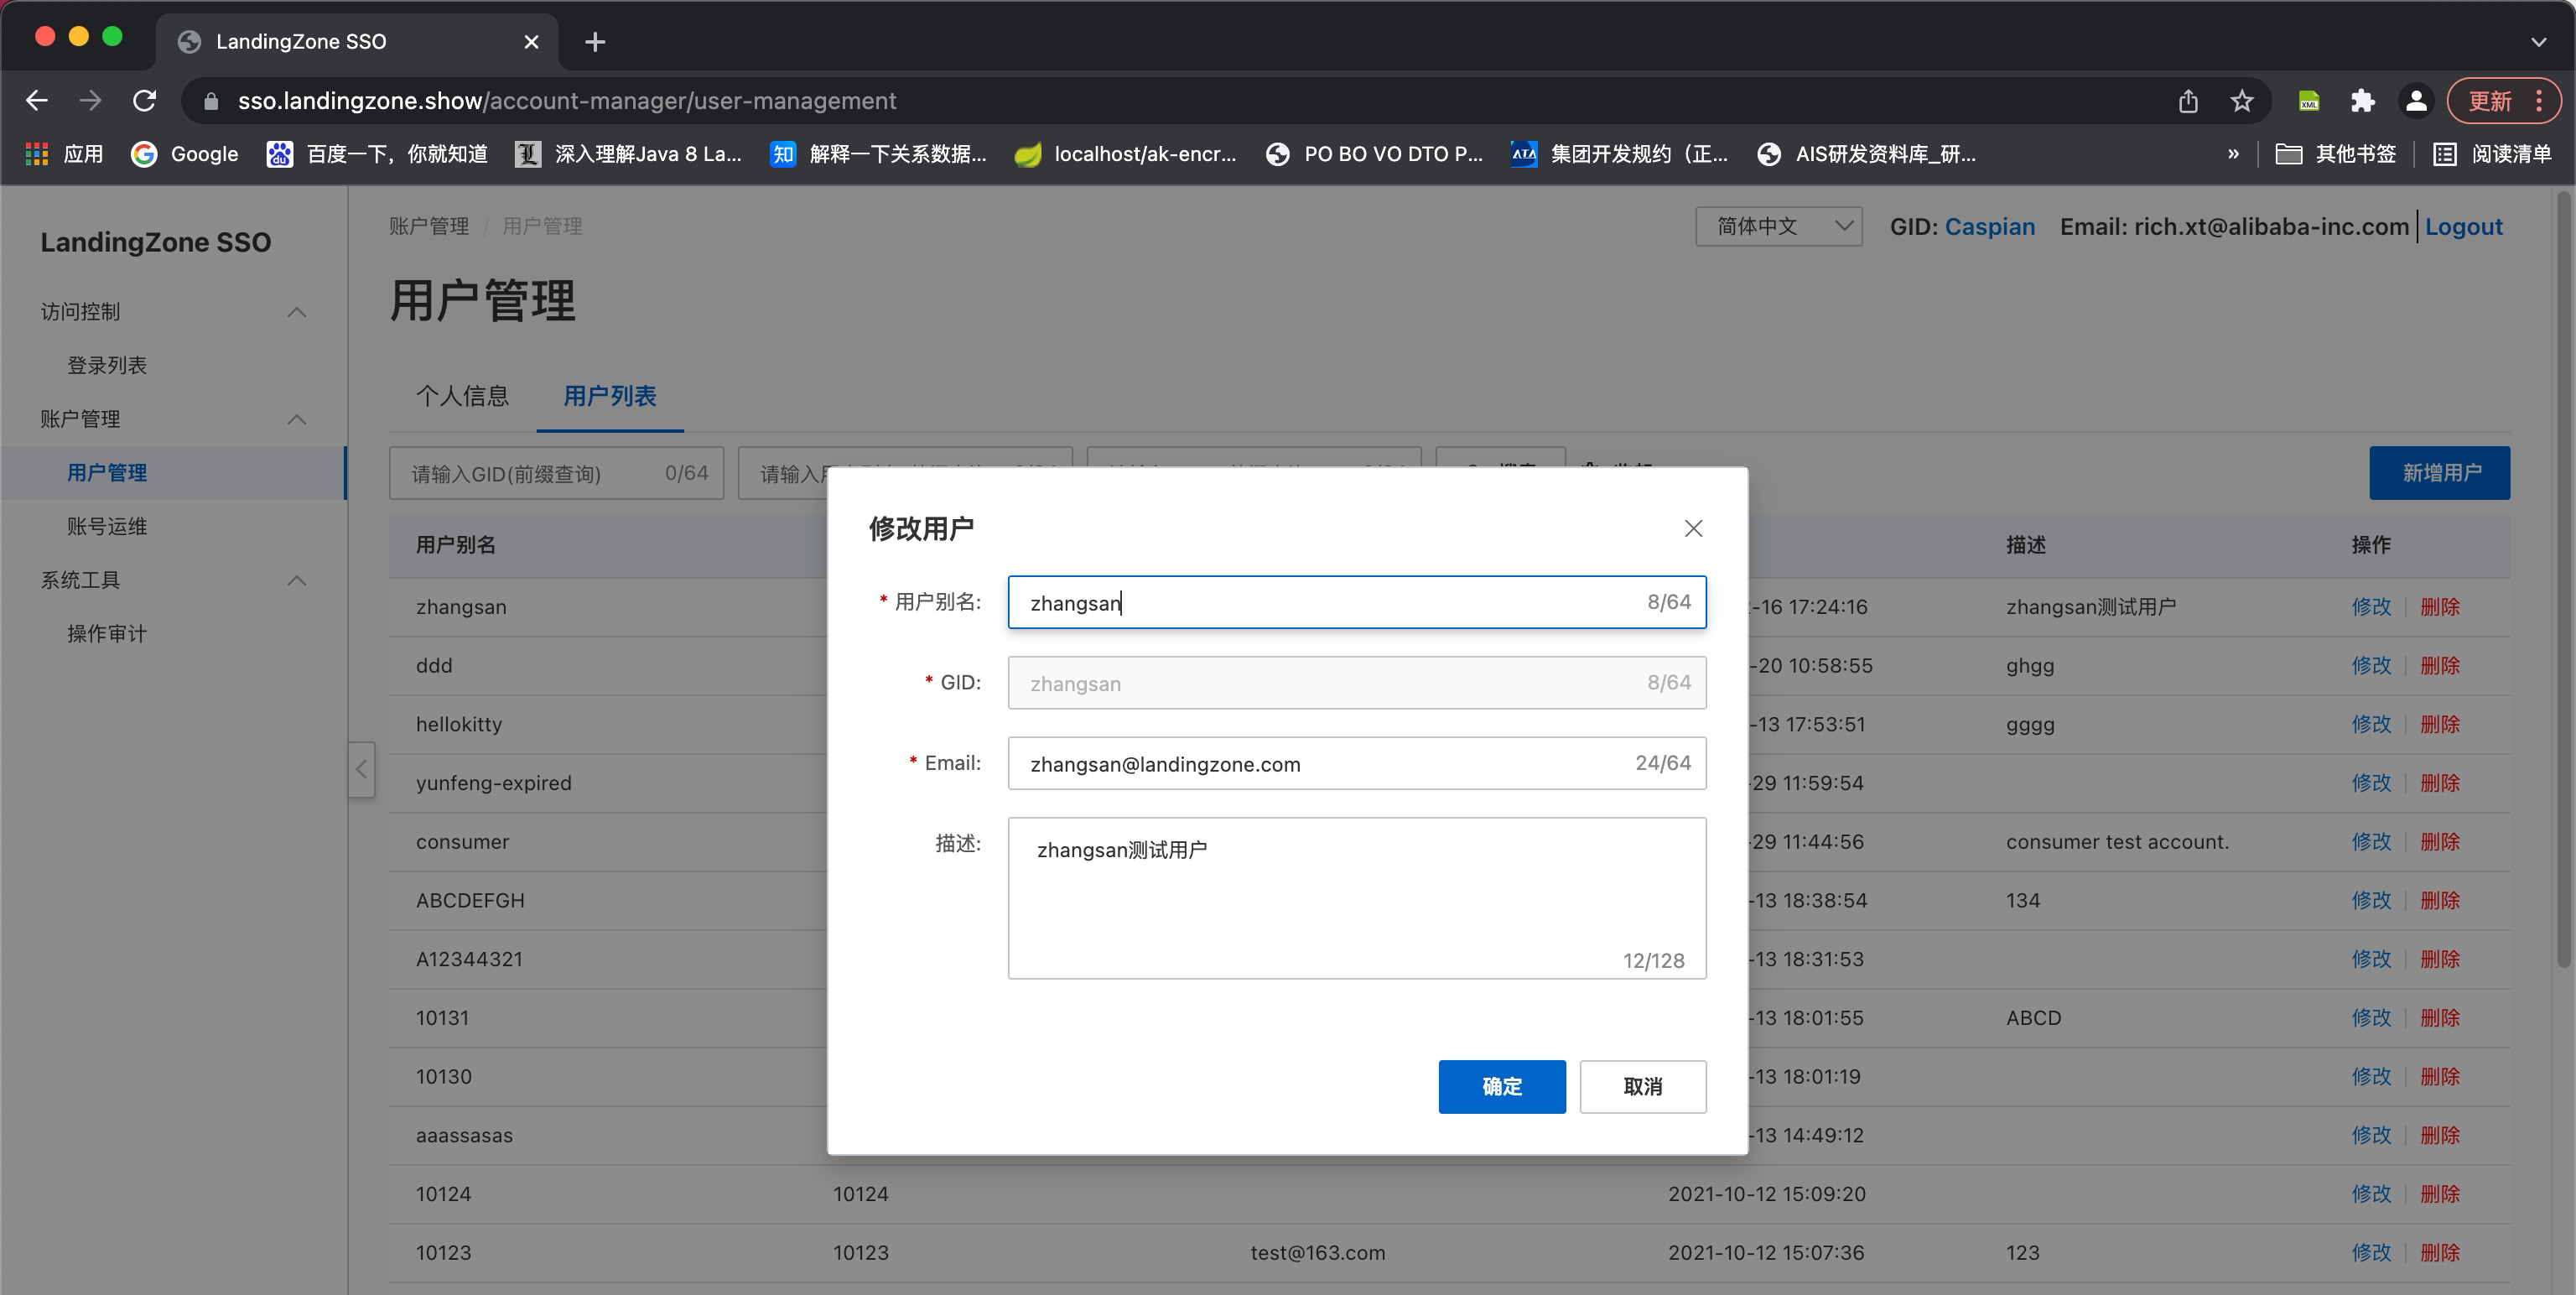The width and height of the screenshot is (2576, 1295).
Task: Click the share page icon in address bar
Action: click(x=2187, y=101)
